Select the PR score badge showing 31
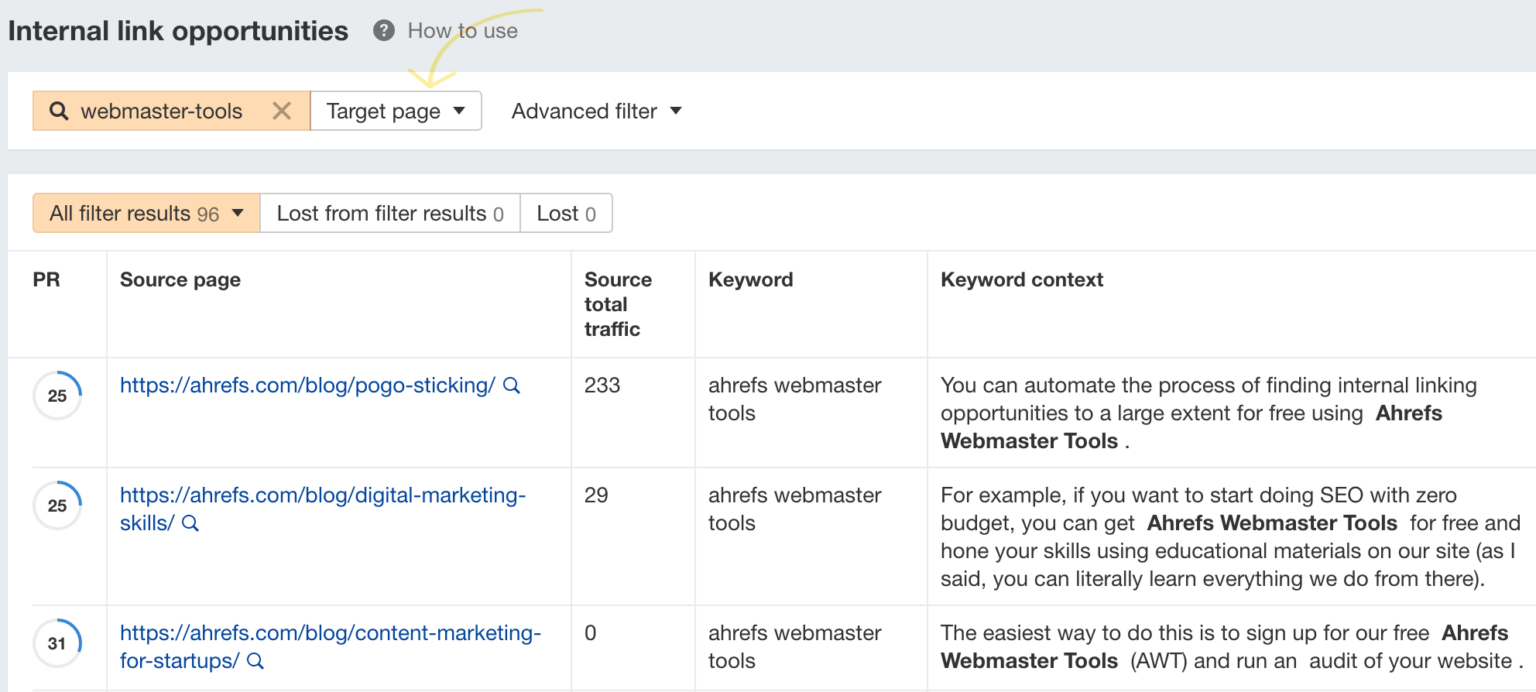Screen dimensions: 1536x692 tap(57, 643)
